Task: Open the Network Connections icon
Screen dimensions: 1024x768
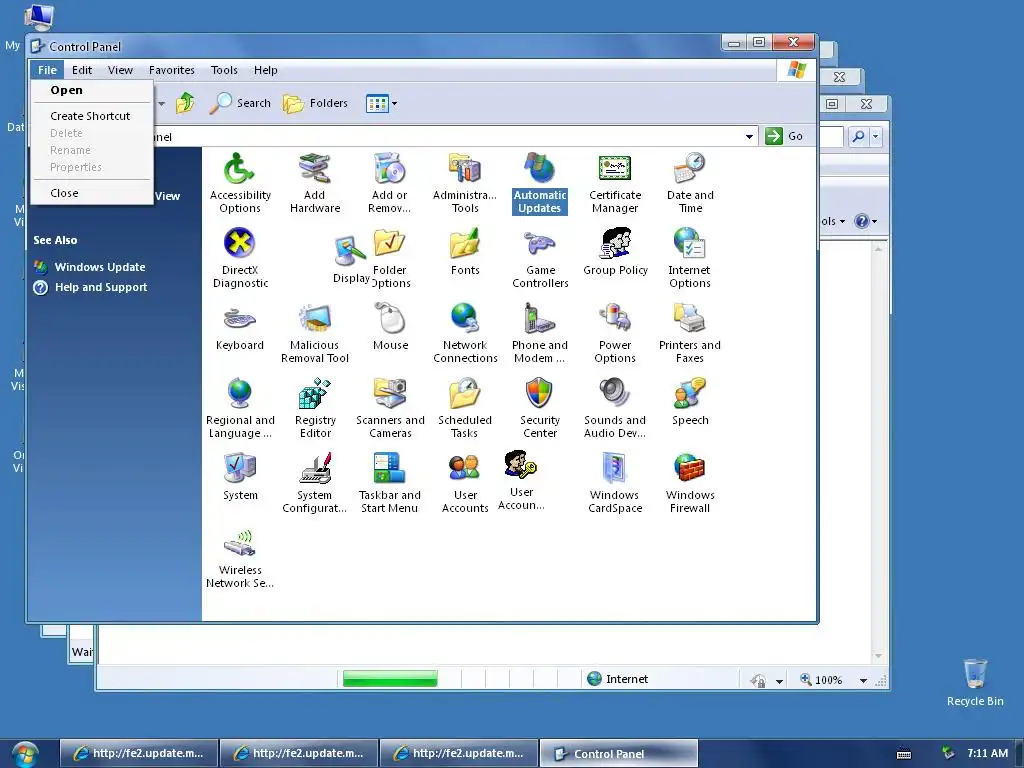Action: pyautogui.click(x=465, y=333)
